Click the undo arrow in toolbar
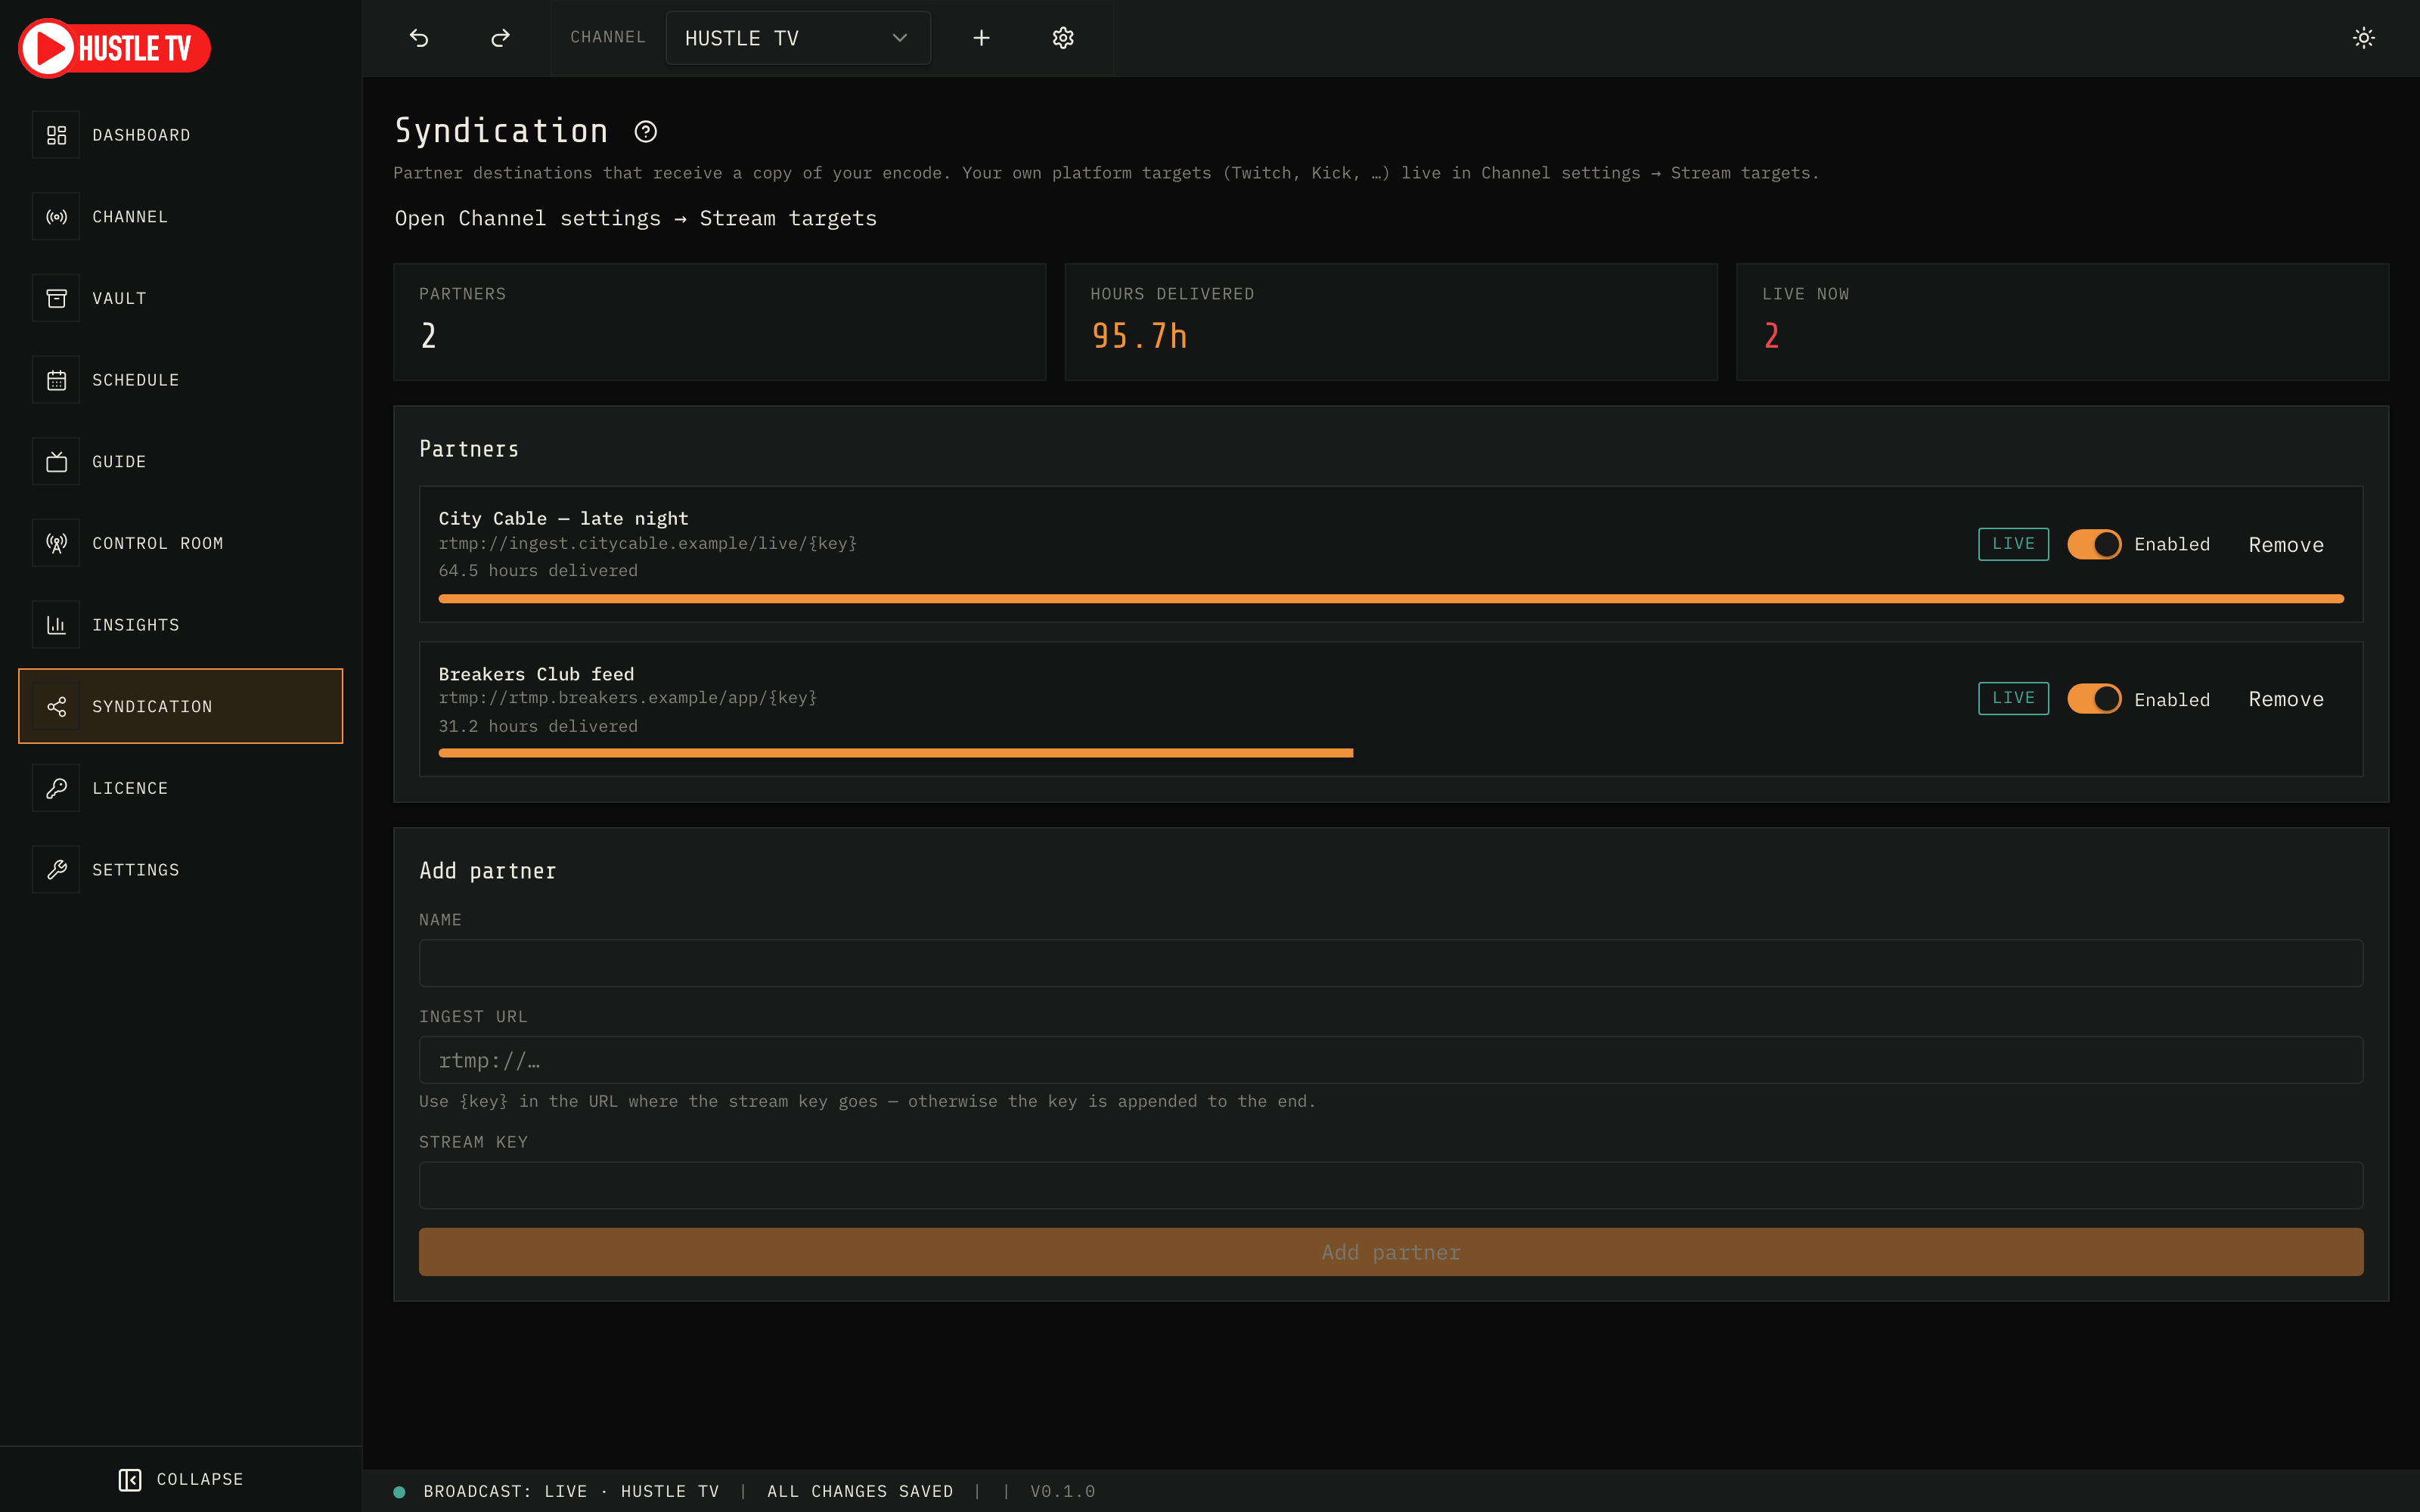Image resolution: width=2420 pixels, height=1512 pixels. pyautogui.click(x=419, y=38)
